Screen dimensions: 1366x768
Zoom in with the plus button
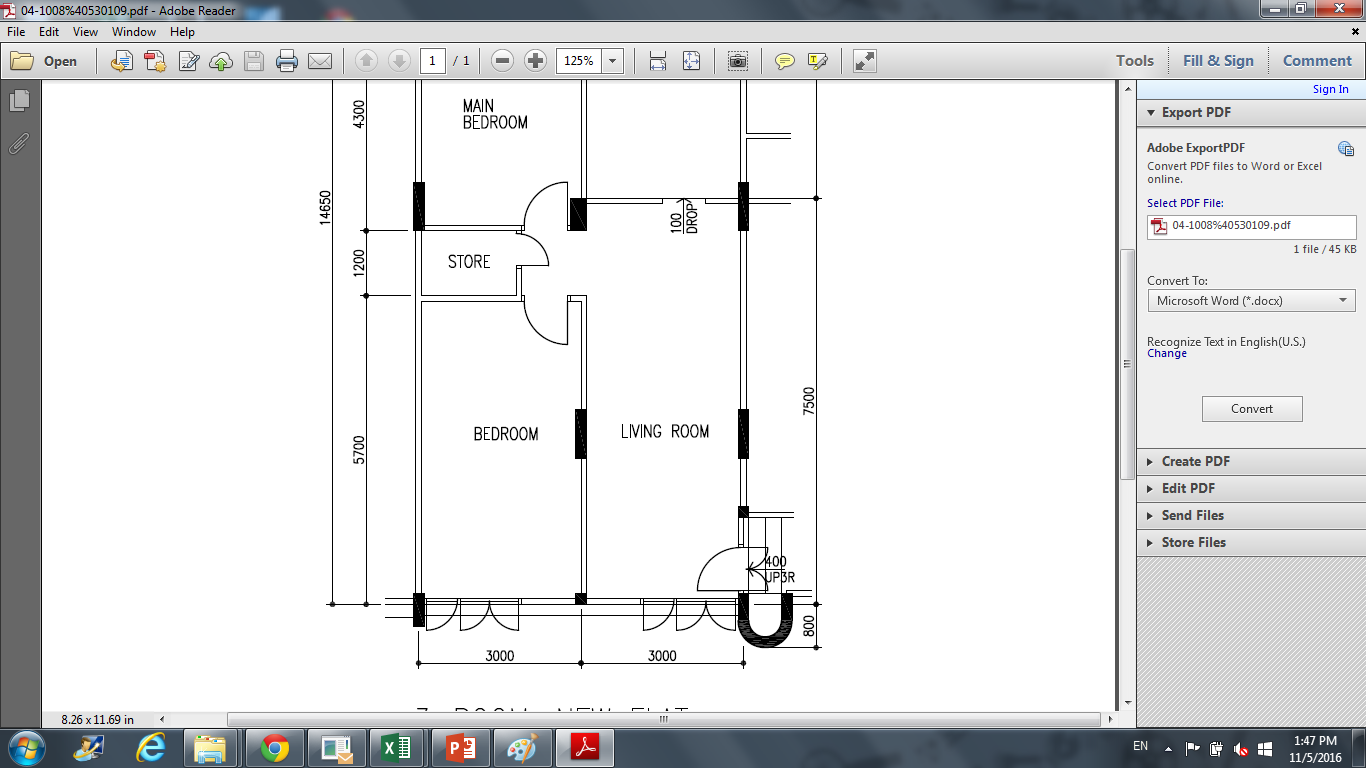click(535, 61)
